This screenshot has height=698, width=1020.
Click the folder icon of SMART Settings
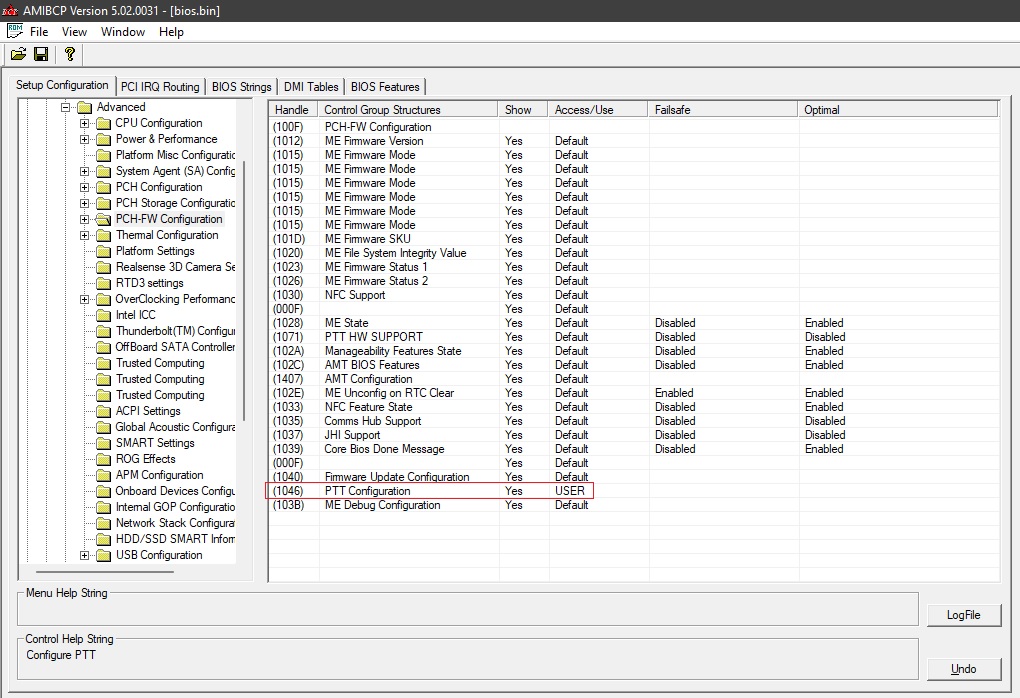tap(103, 444)
